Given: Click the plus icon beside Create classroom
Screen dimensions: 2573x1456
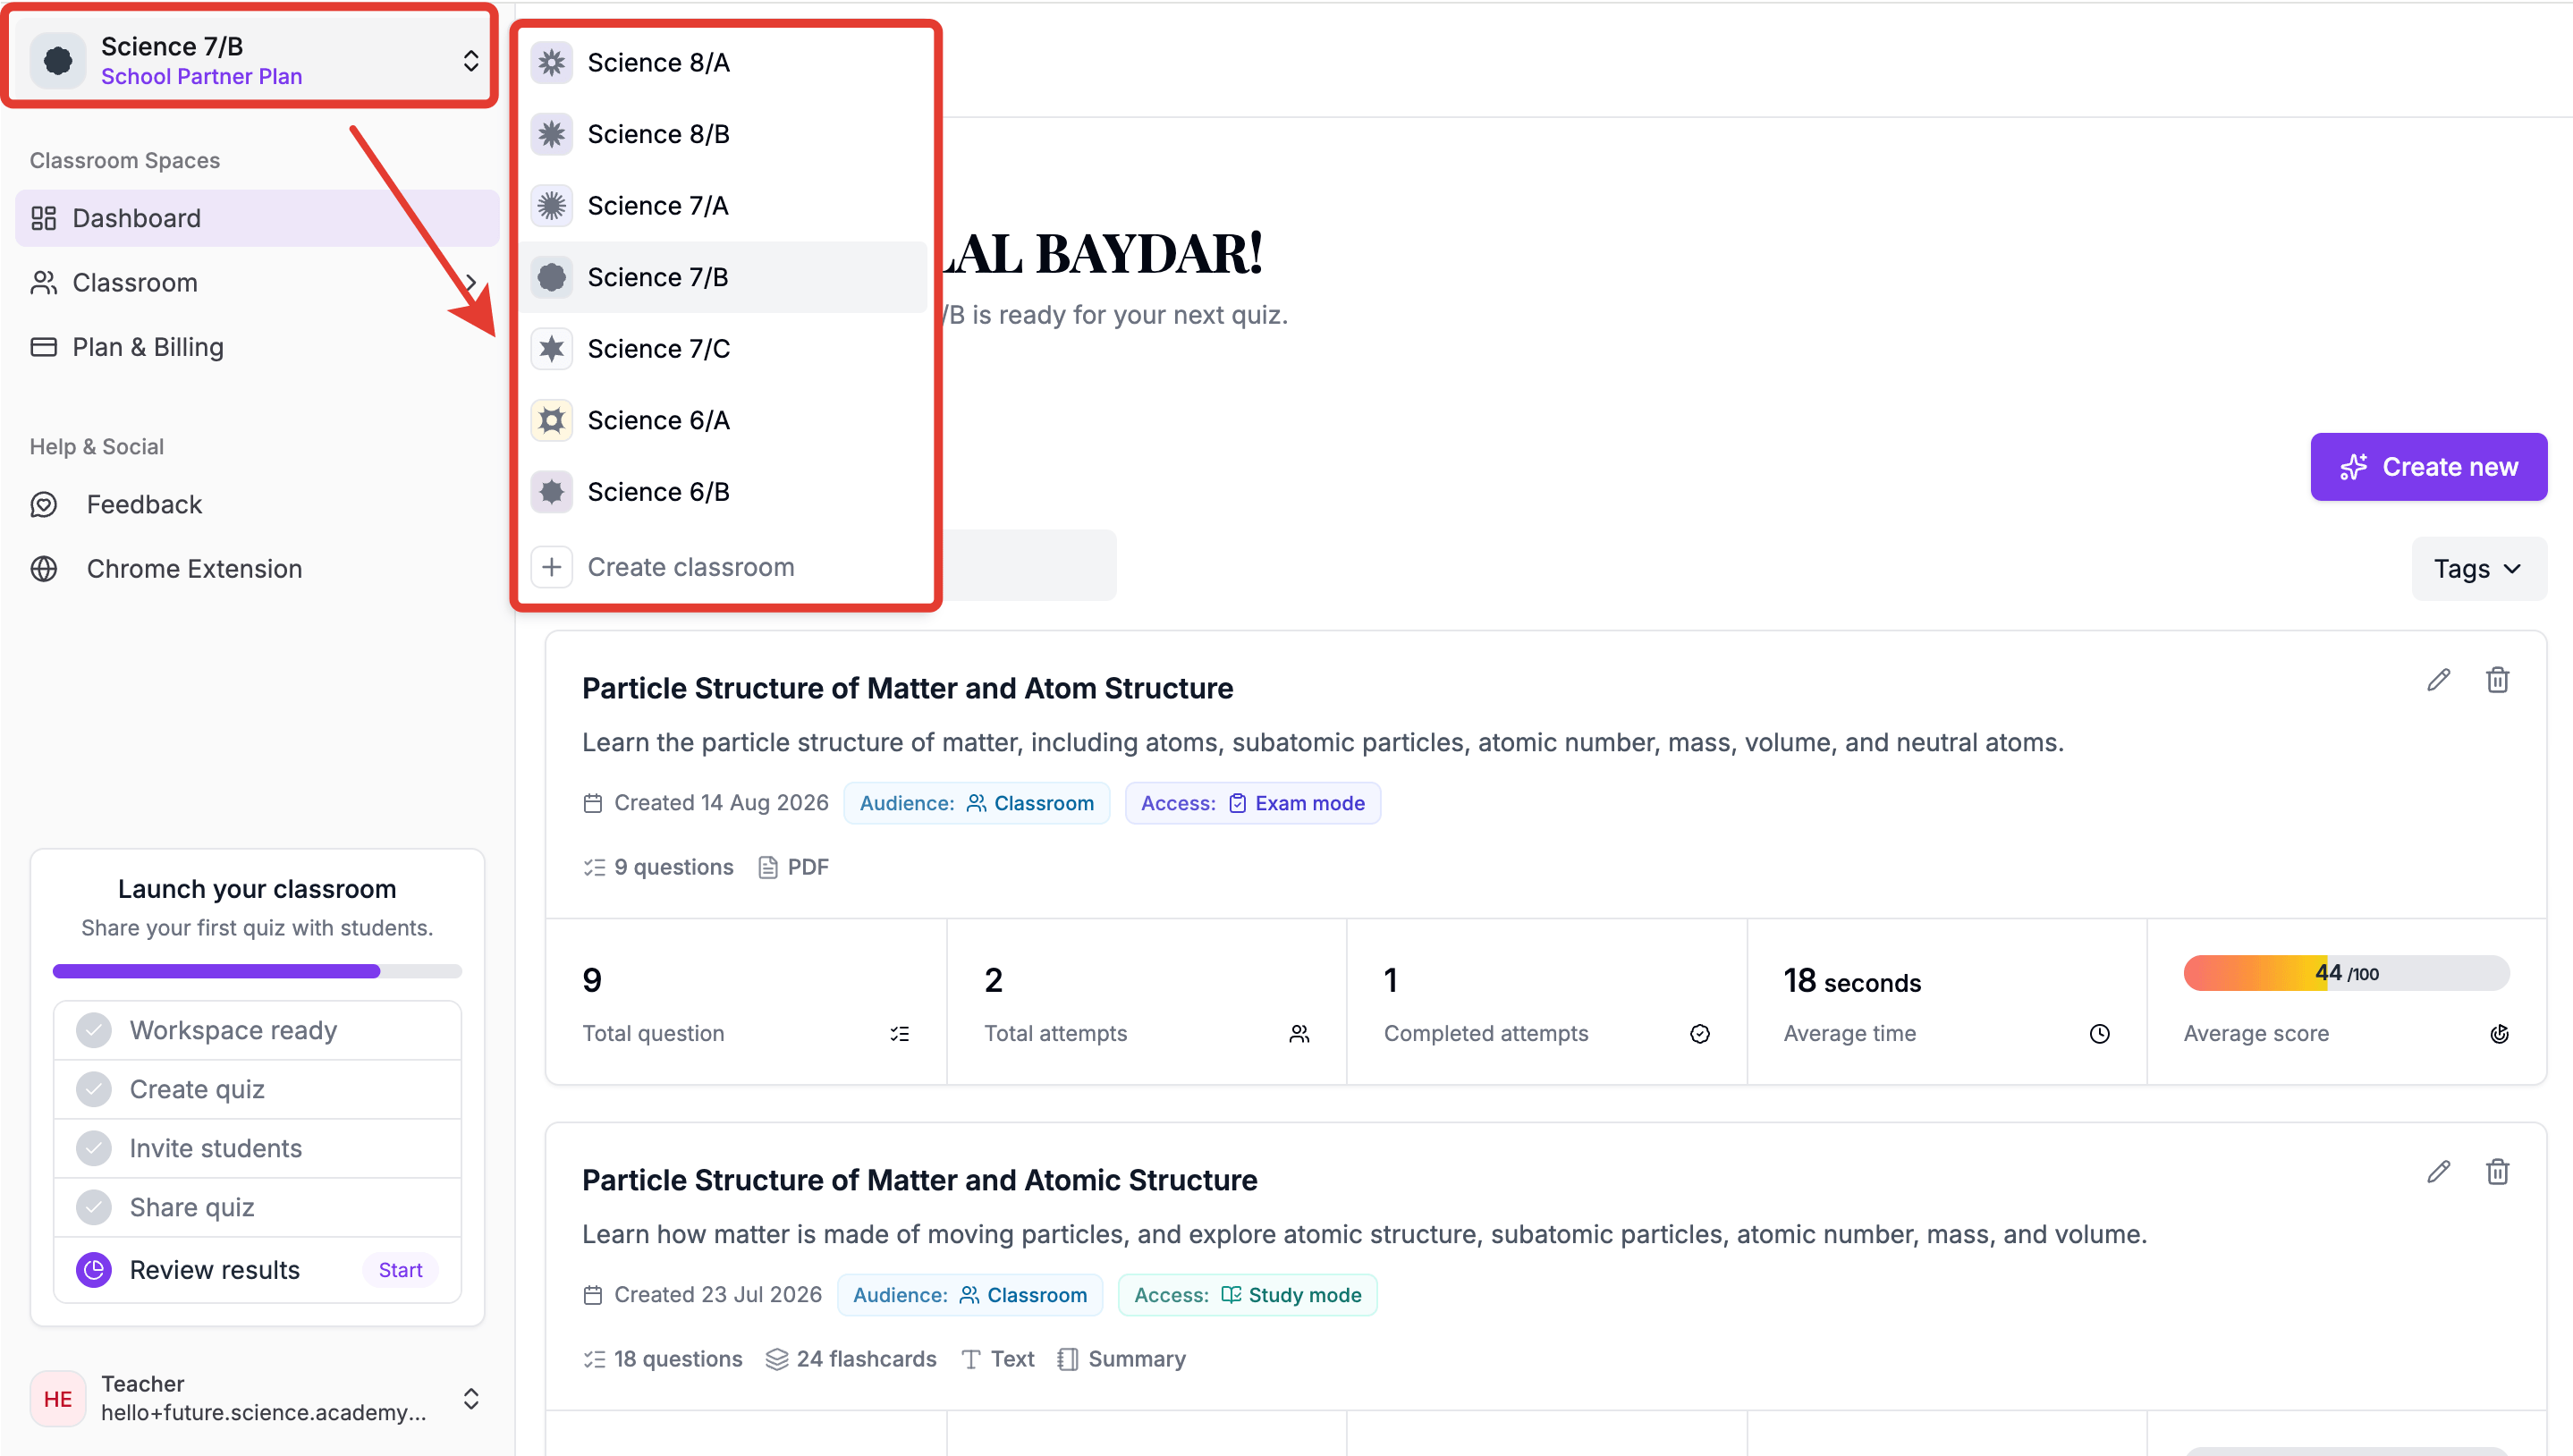Looking at the screenshot, I should click(552, 567).
